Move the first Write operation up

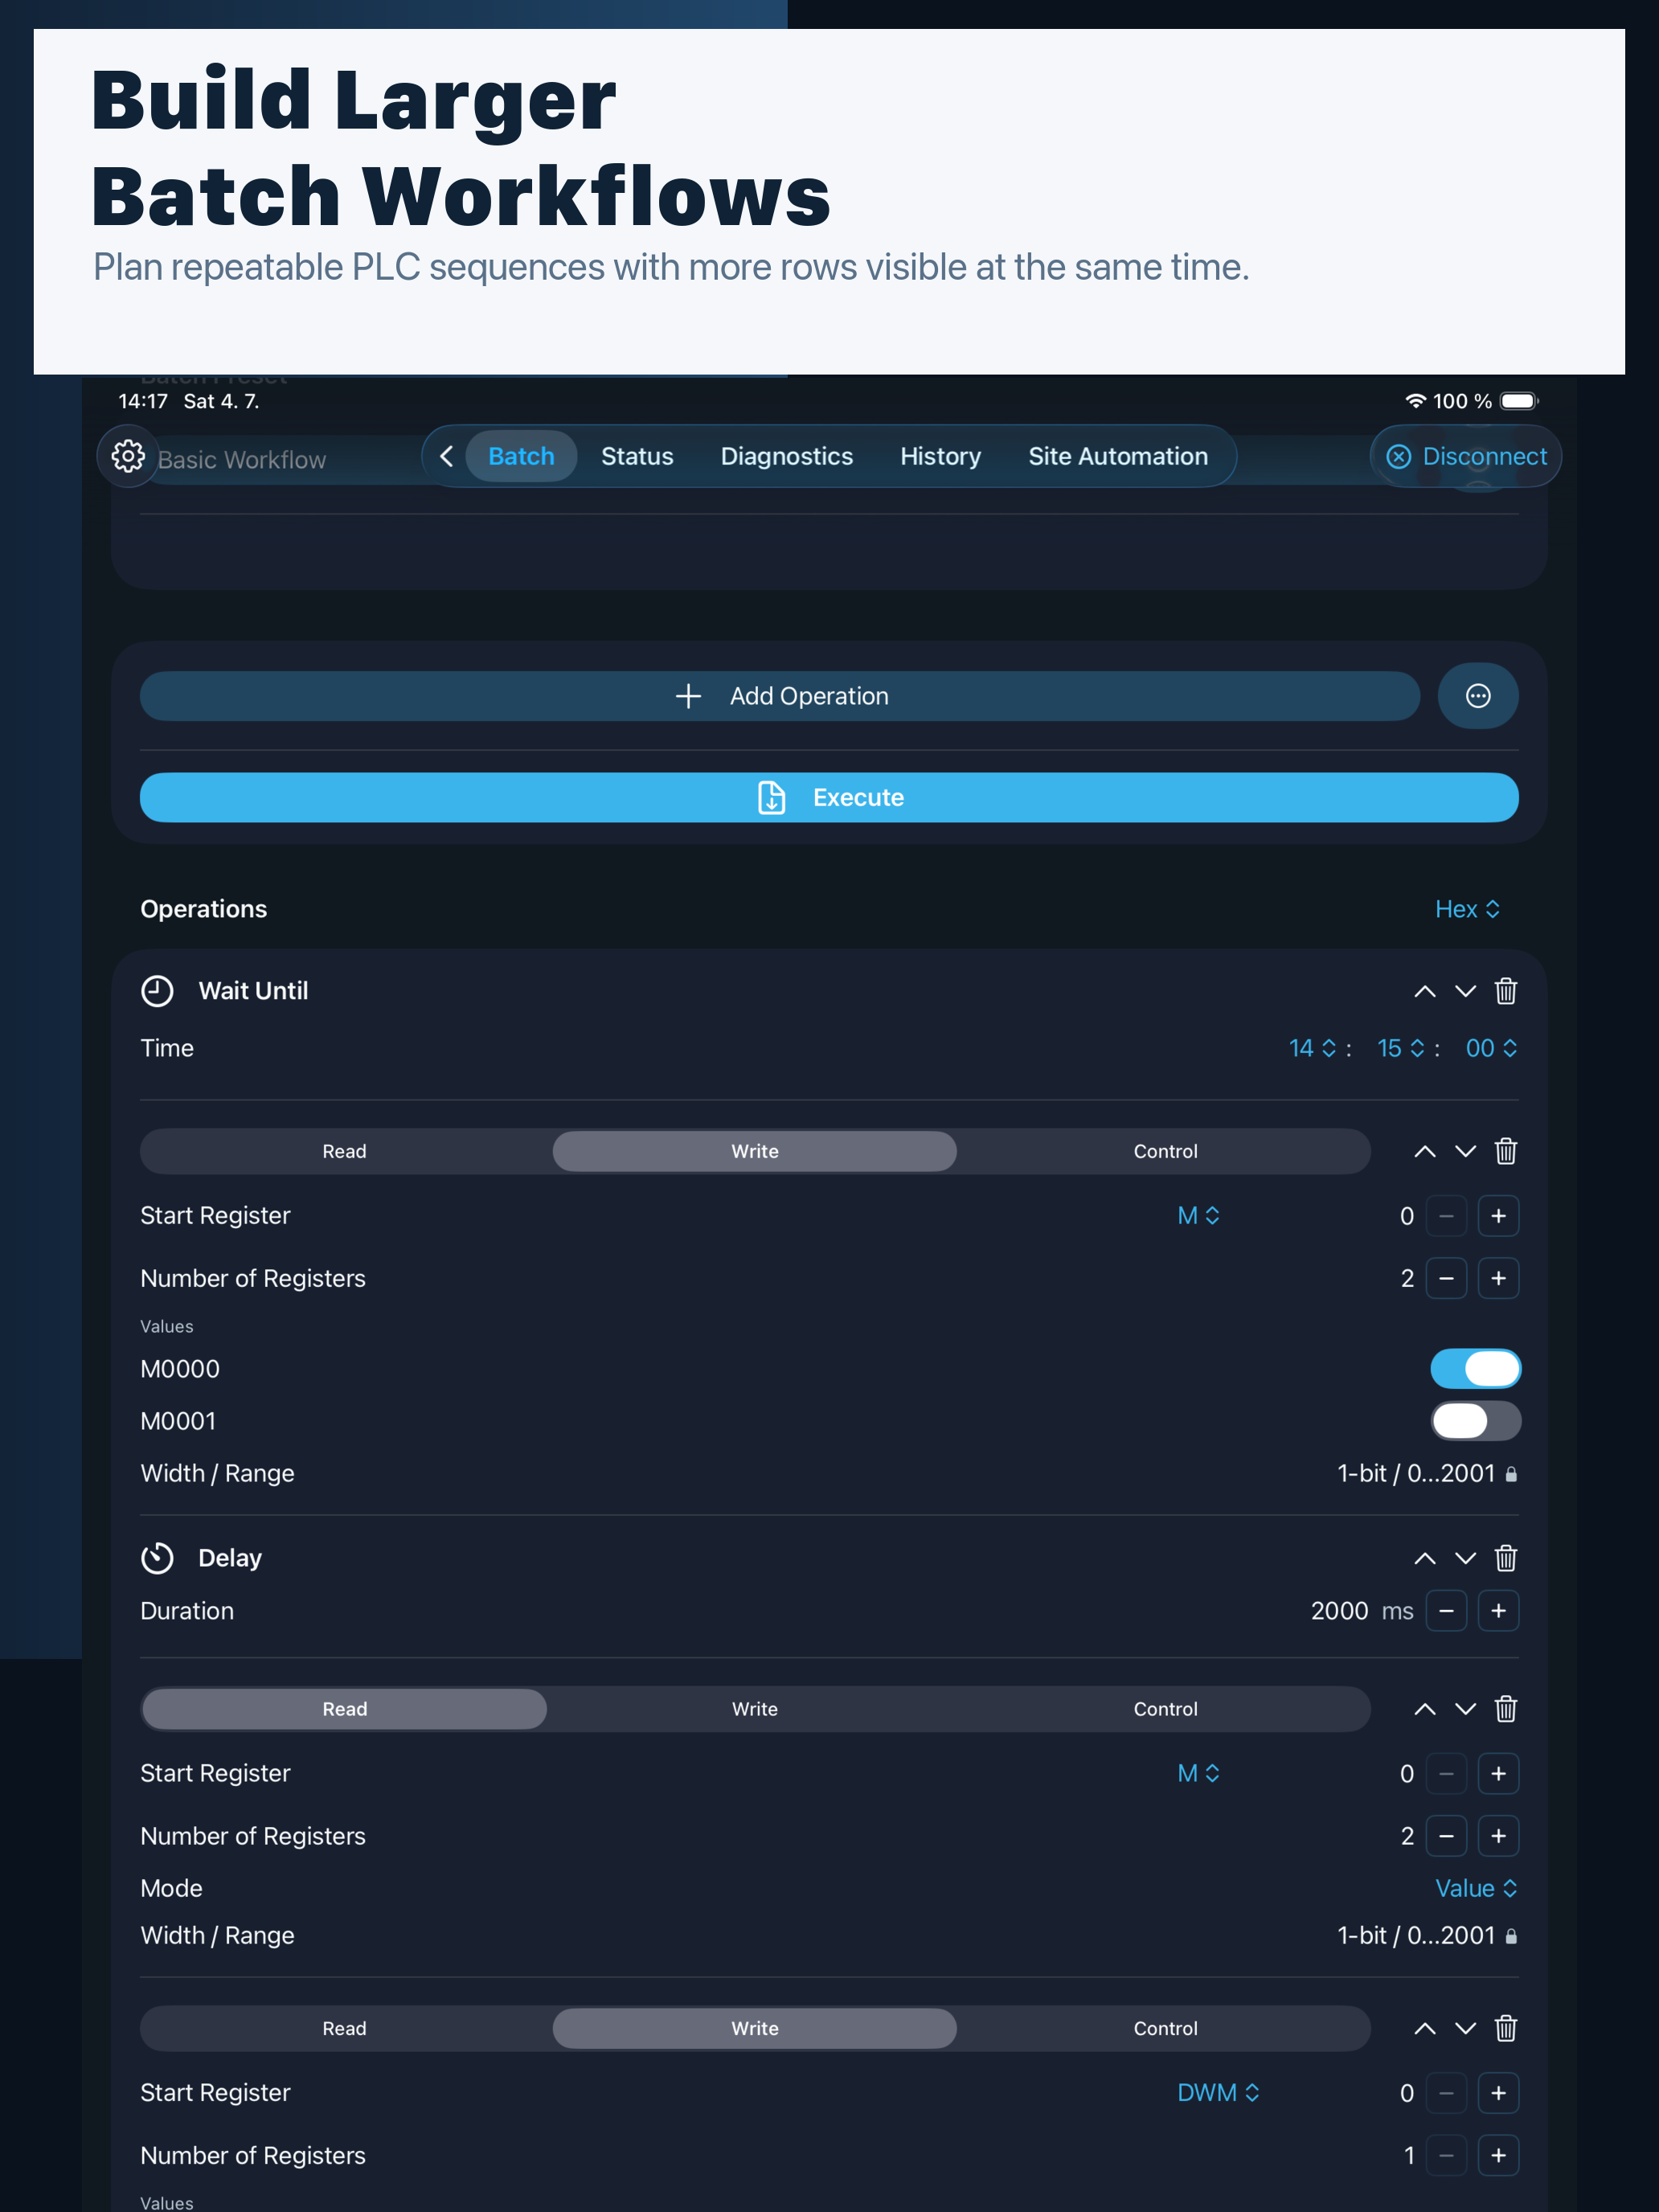(x=1424, y=1151)
